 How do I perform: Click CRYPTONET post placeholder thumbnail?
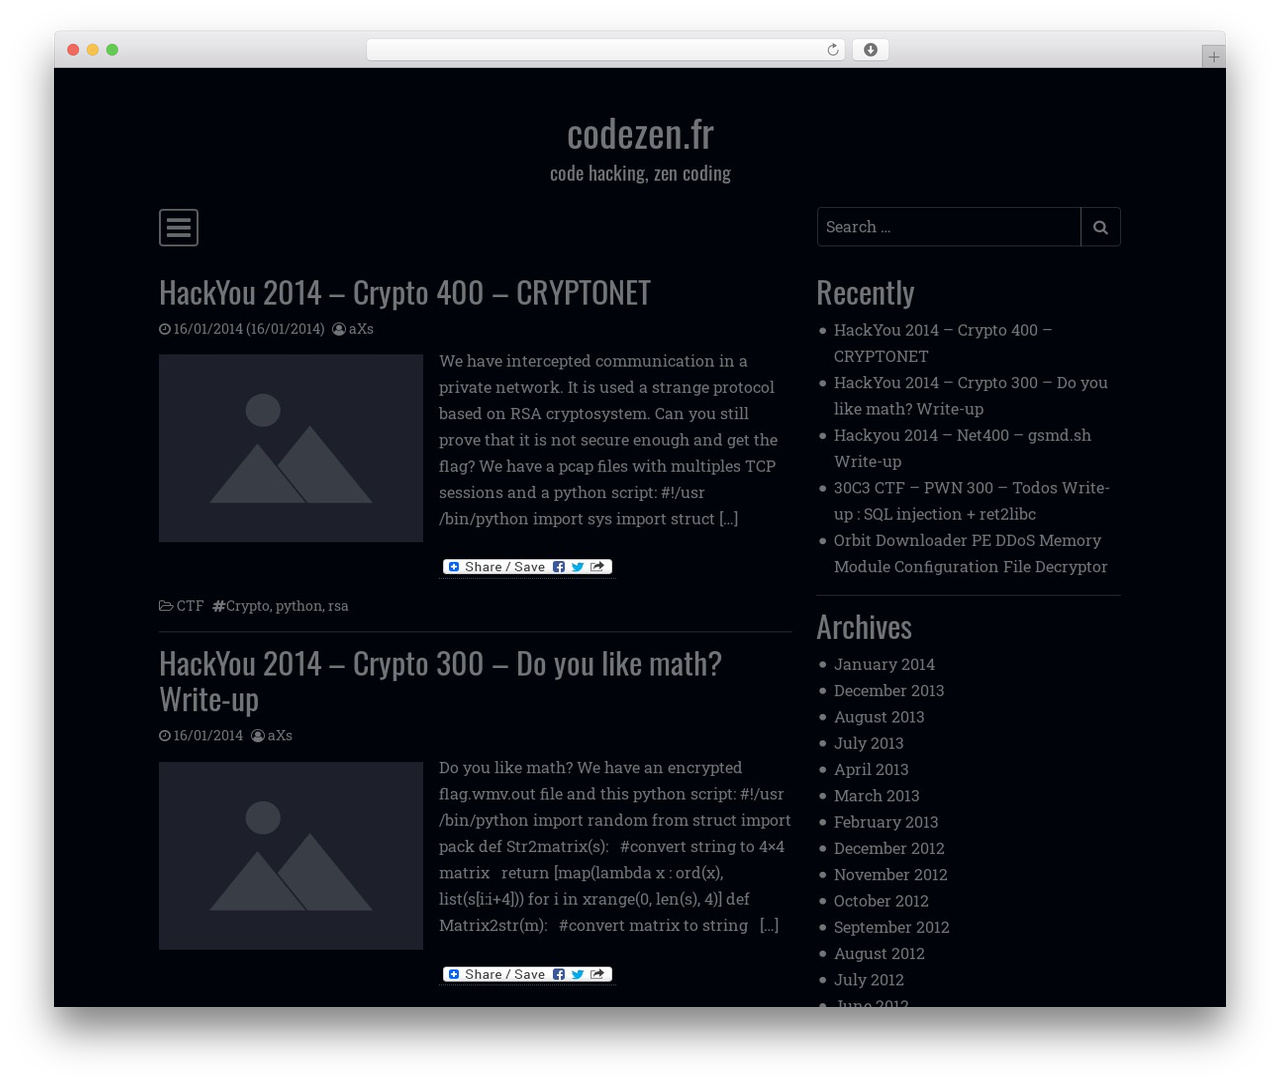tap(291, 448)
